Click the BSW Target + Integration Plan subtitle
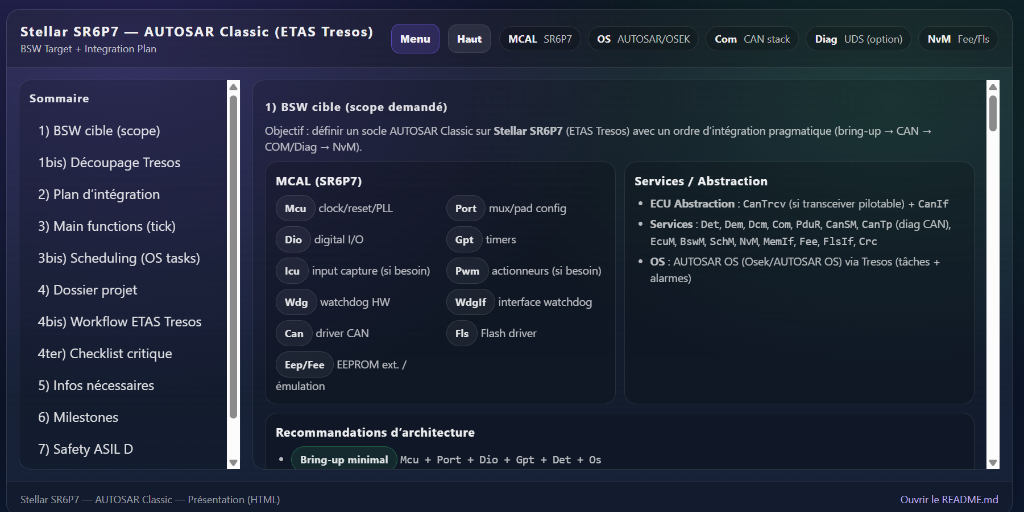The height and width of the screenshot is (512, 1024). pos(88,49)
